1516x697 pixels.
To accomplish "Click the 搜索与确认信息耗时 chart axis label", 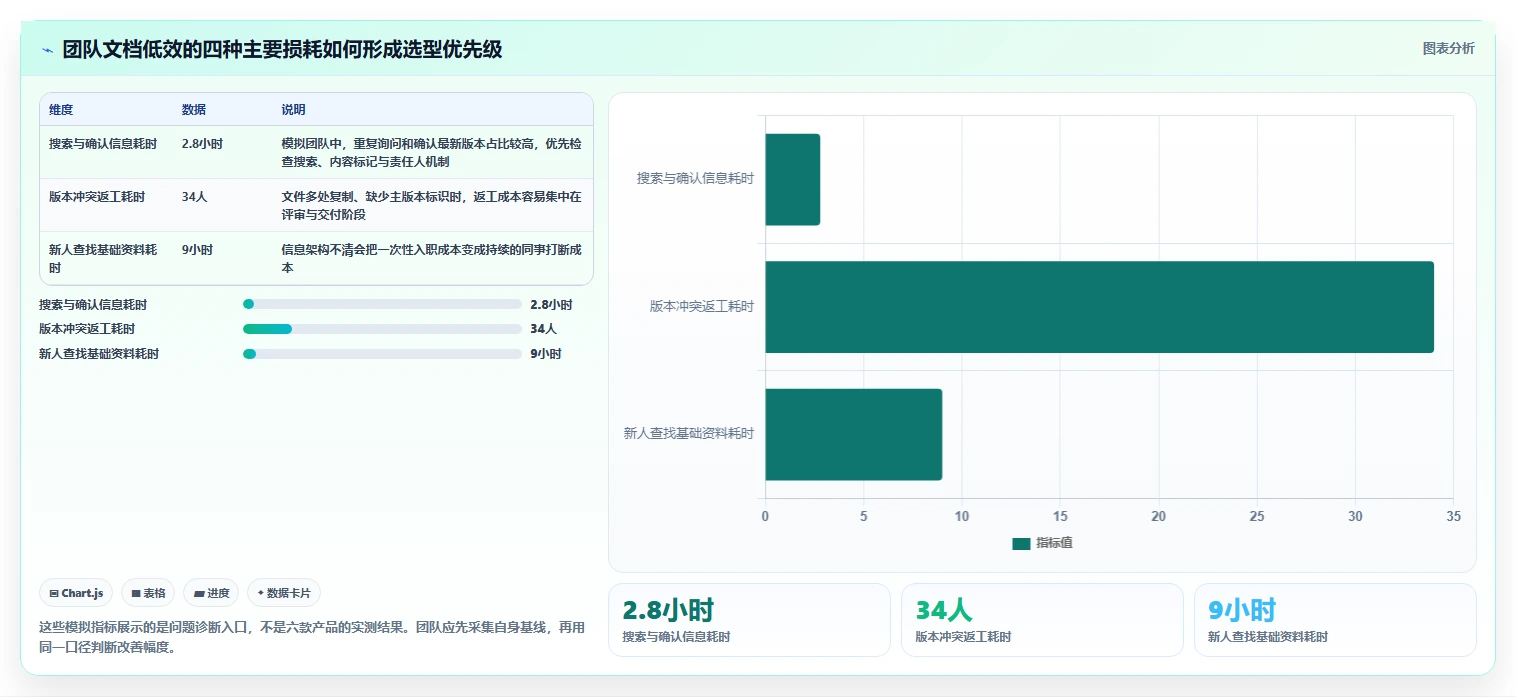I will tap(695, 178).
